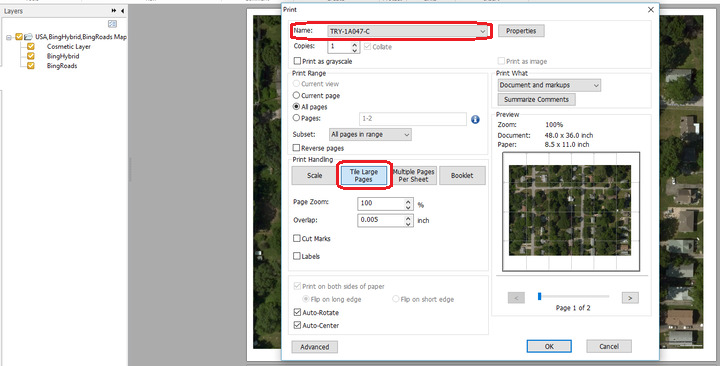Click the Layers panel double-arrow expand icon

tap(114, 11)
